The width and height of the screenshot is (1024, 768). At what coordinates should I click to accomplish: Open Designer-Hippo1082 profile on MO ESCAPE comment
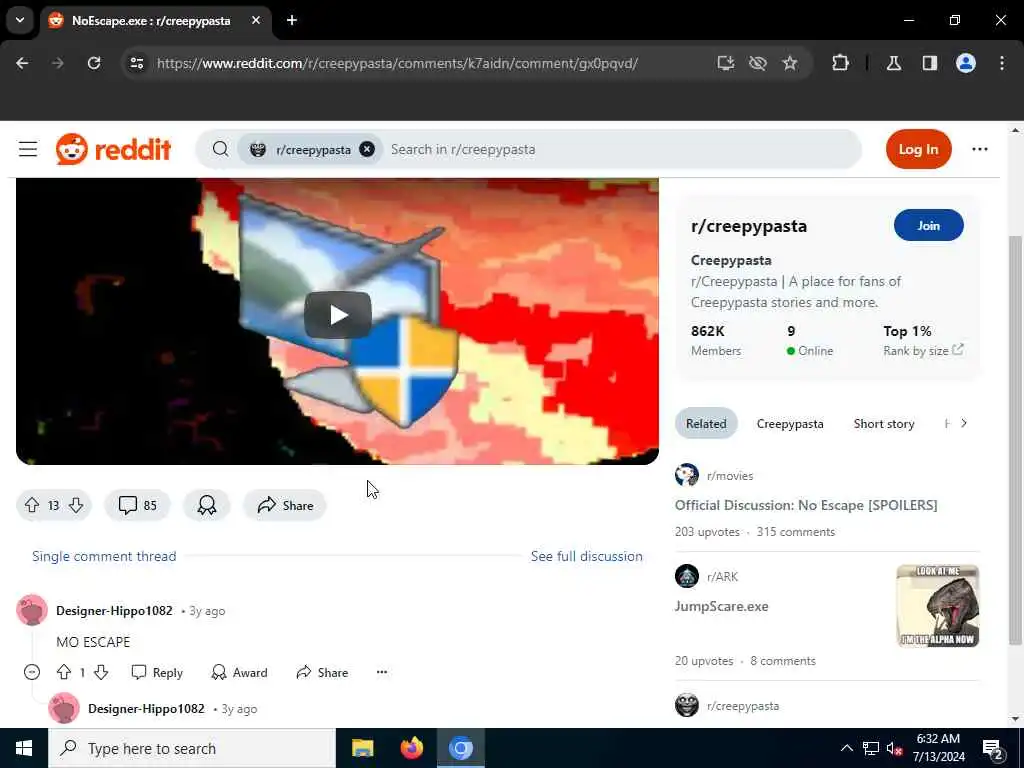[114, 611]
